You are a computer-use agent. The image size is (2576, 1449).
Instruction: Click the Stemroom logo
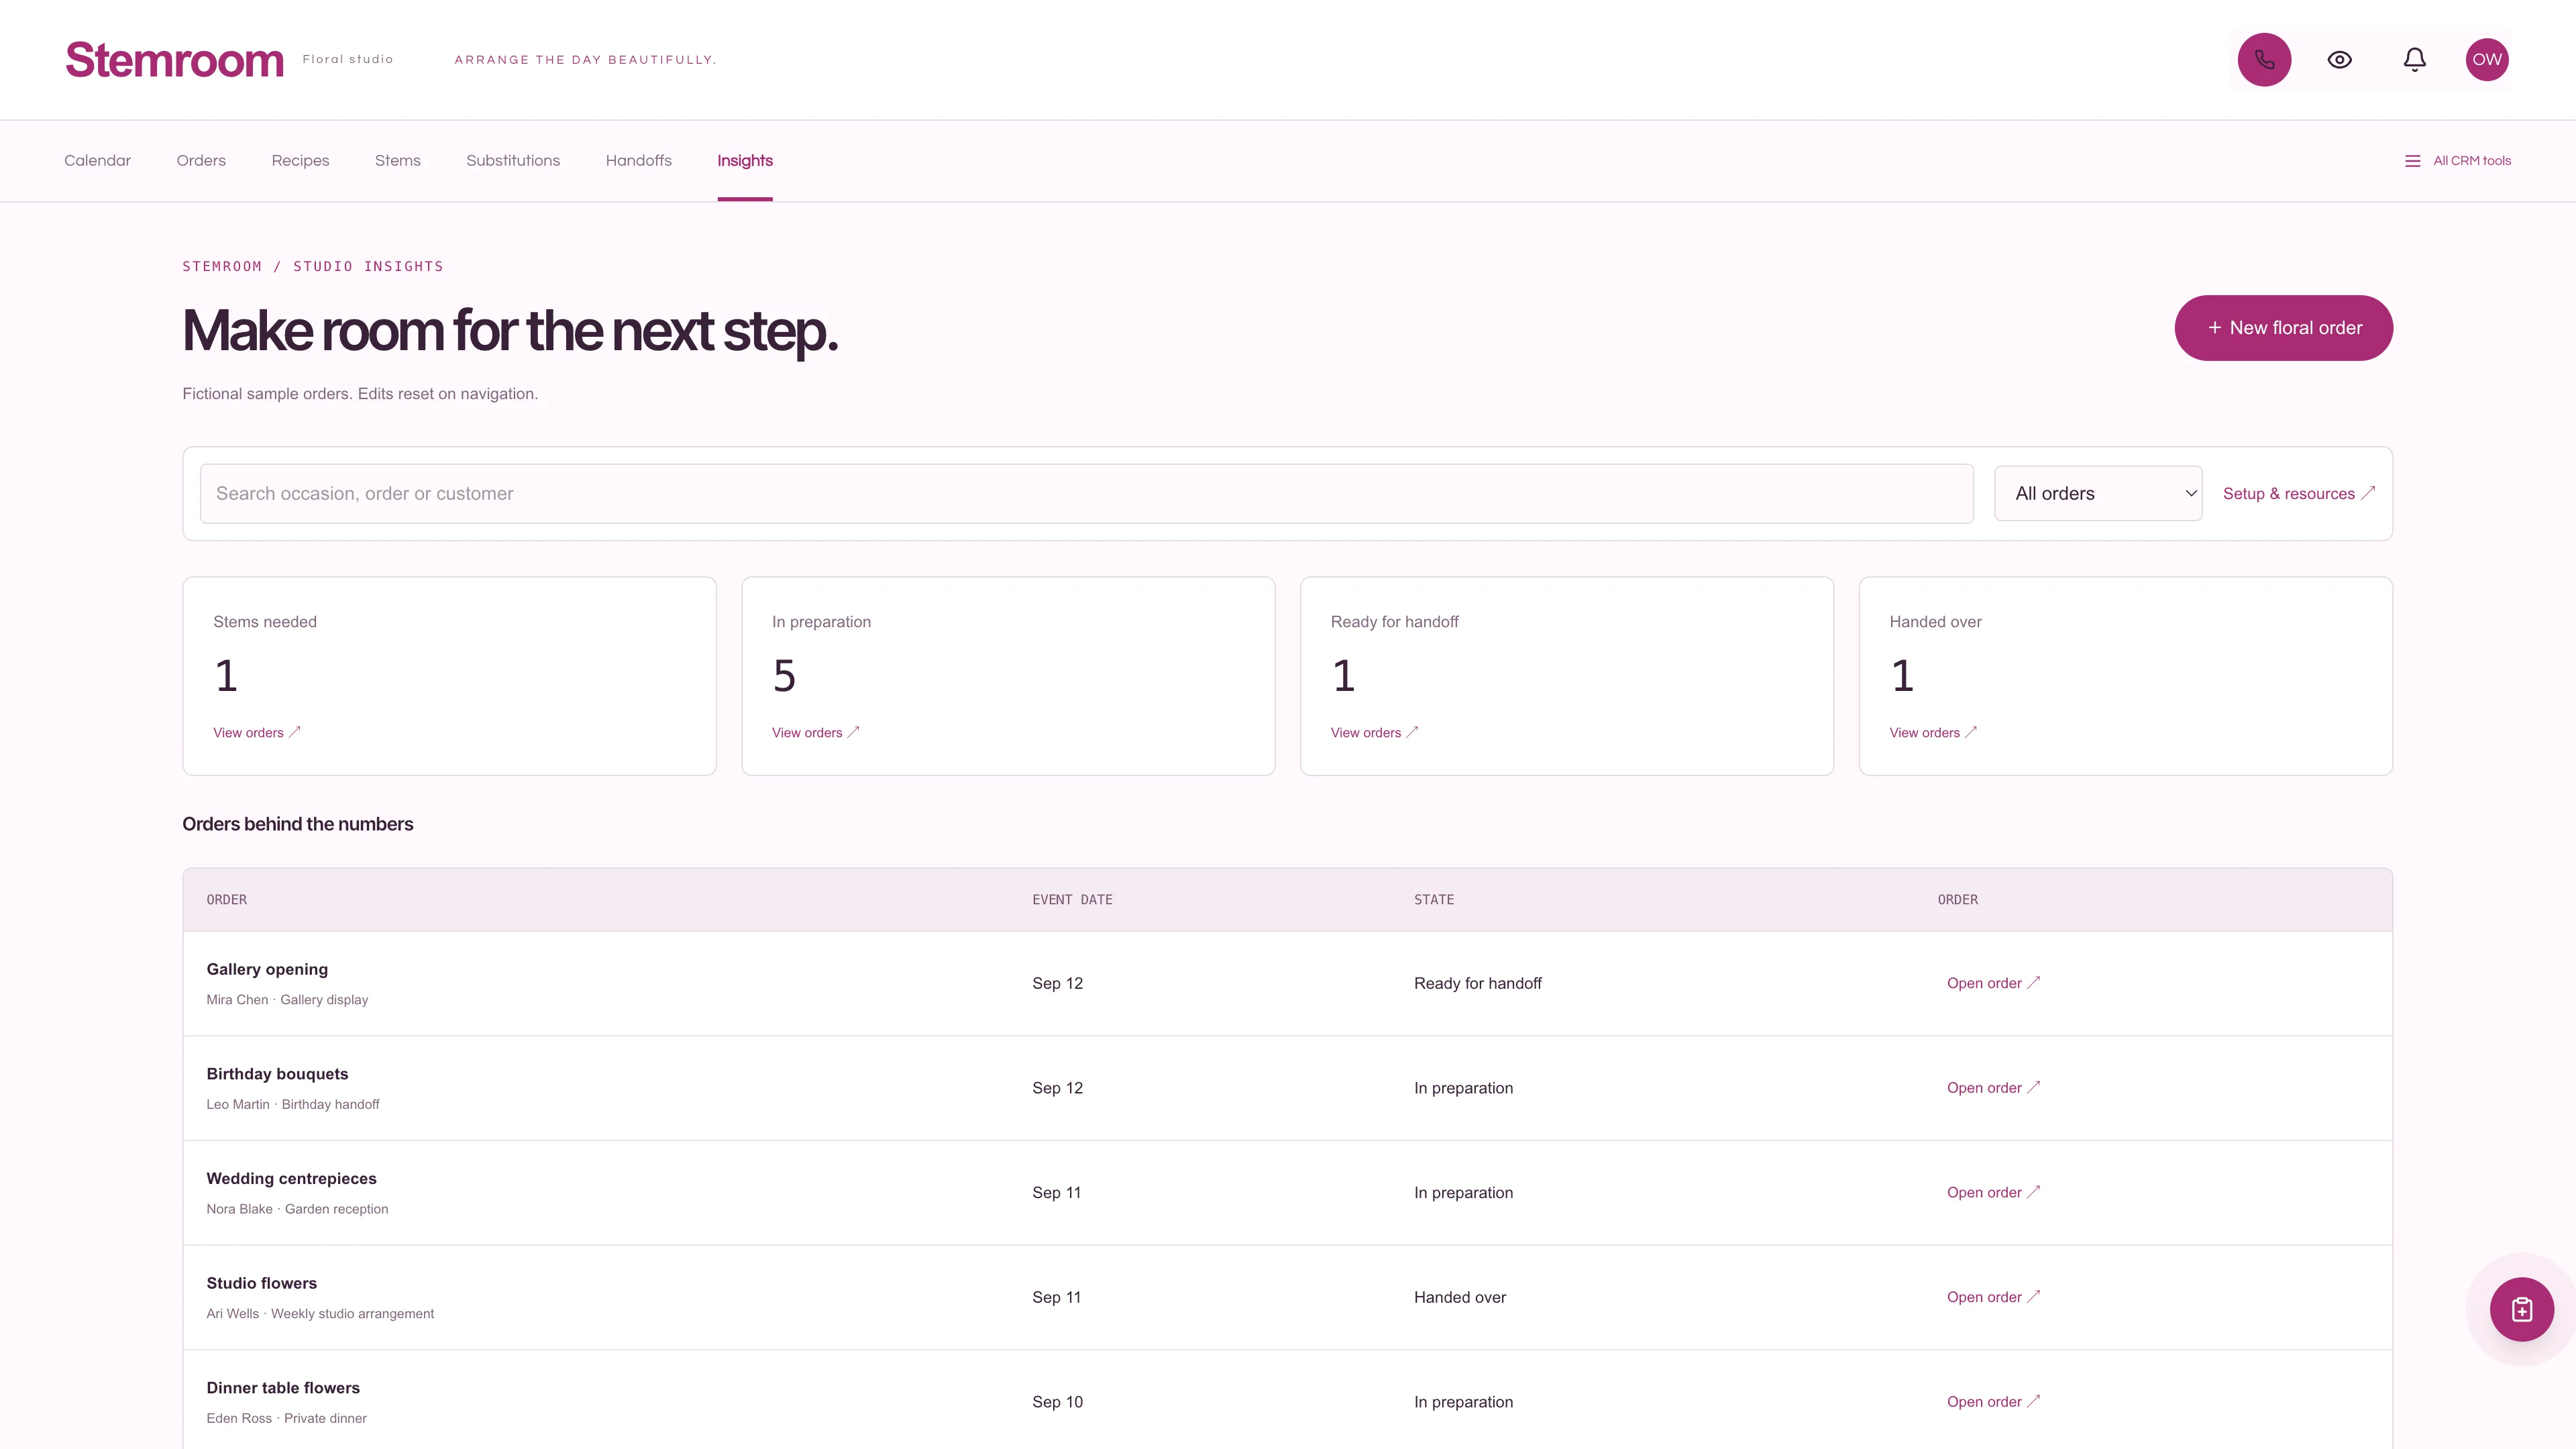[175, 60]
